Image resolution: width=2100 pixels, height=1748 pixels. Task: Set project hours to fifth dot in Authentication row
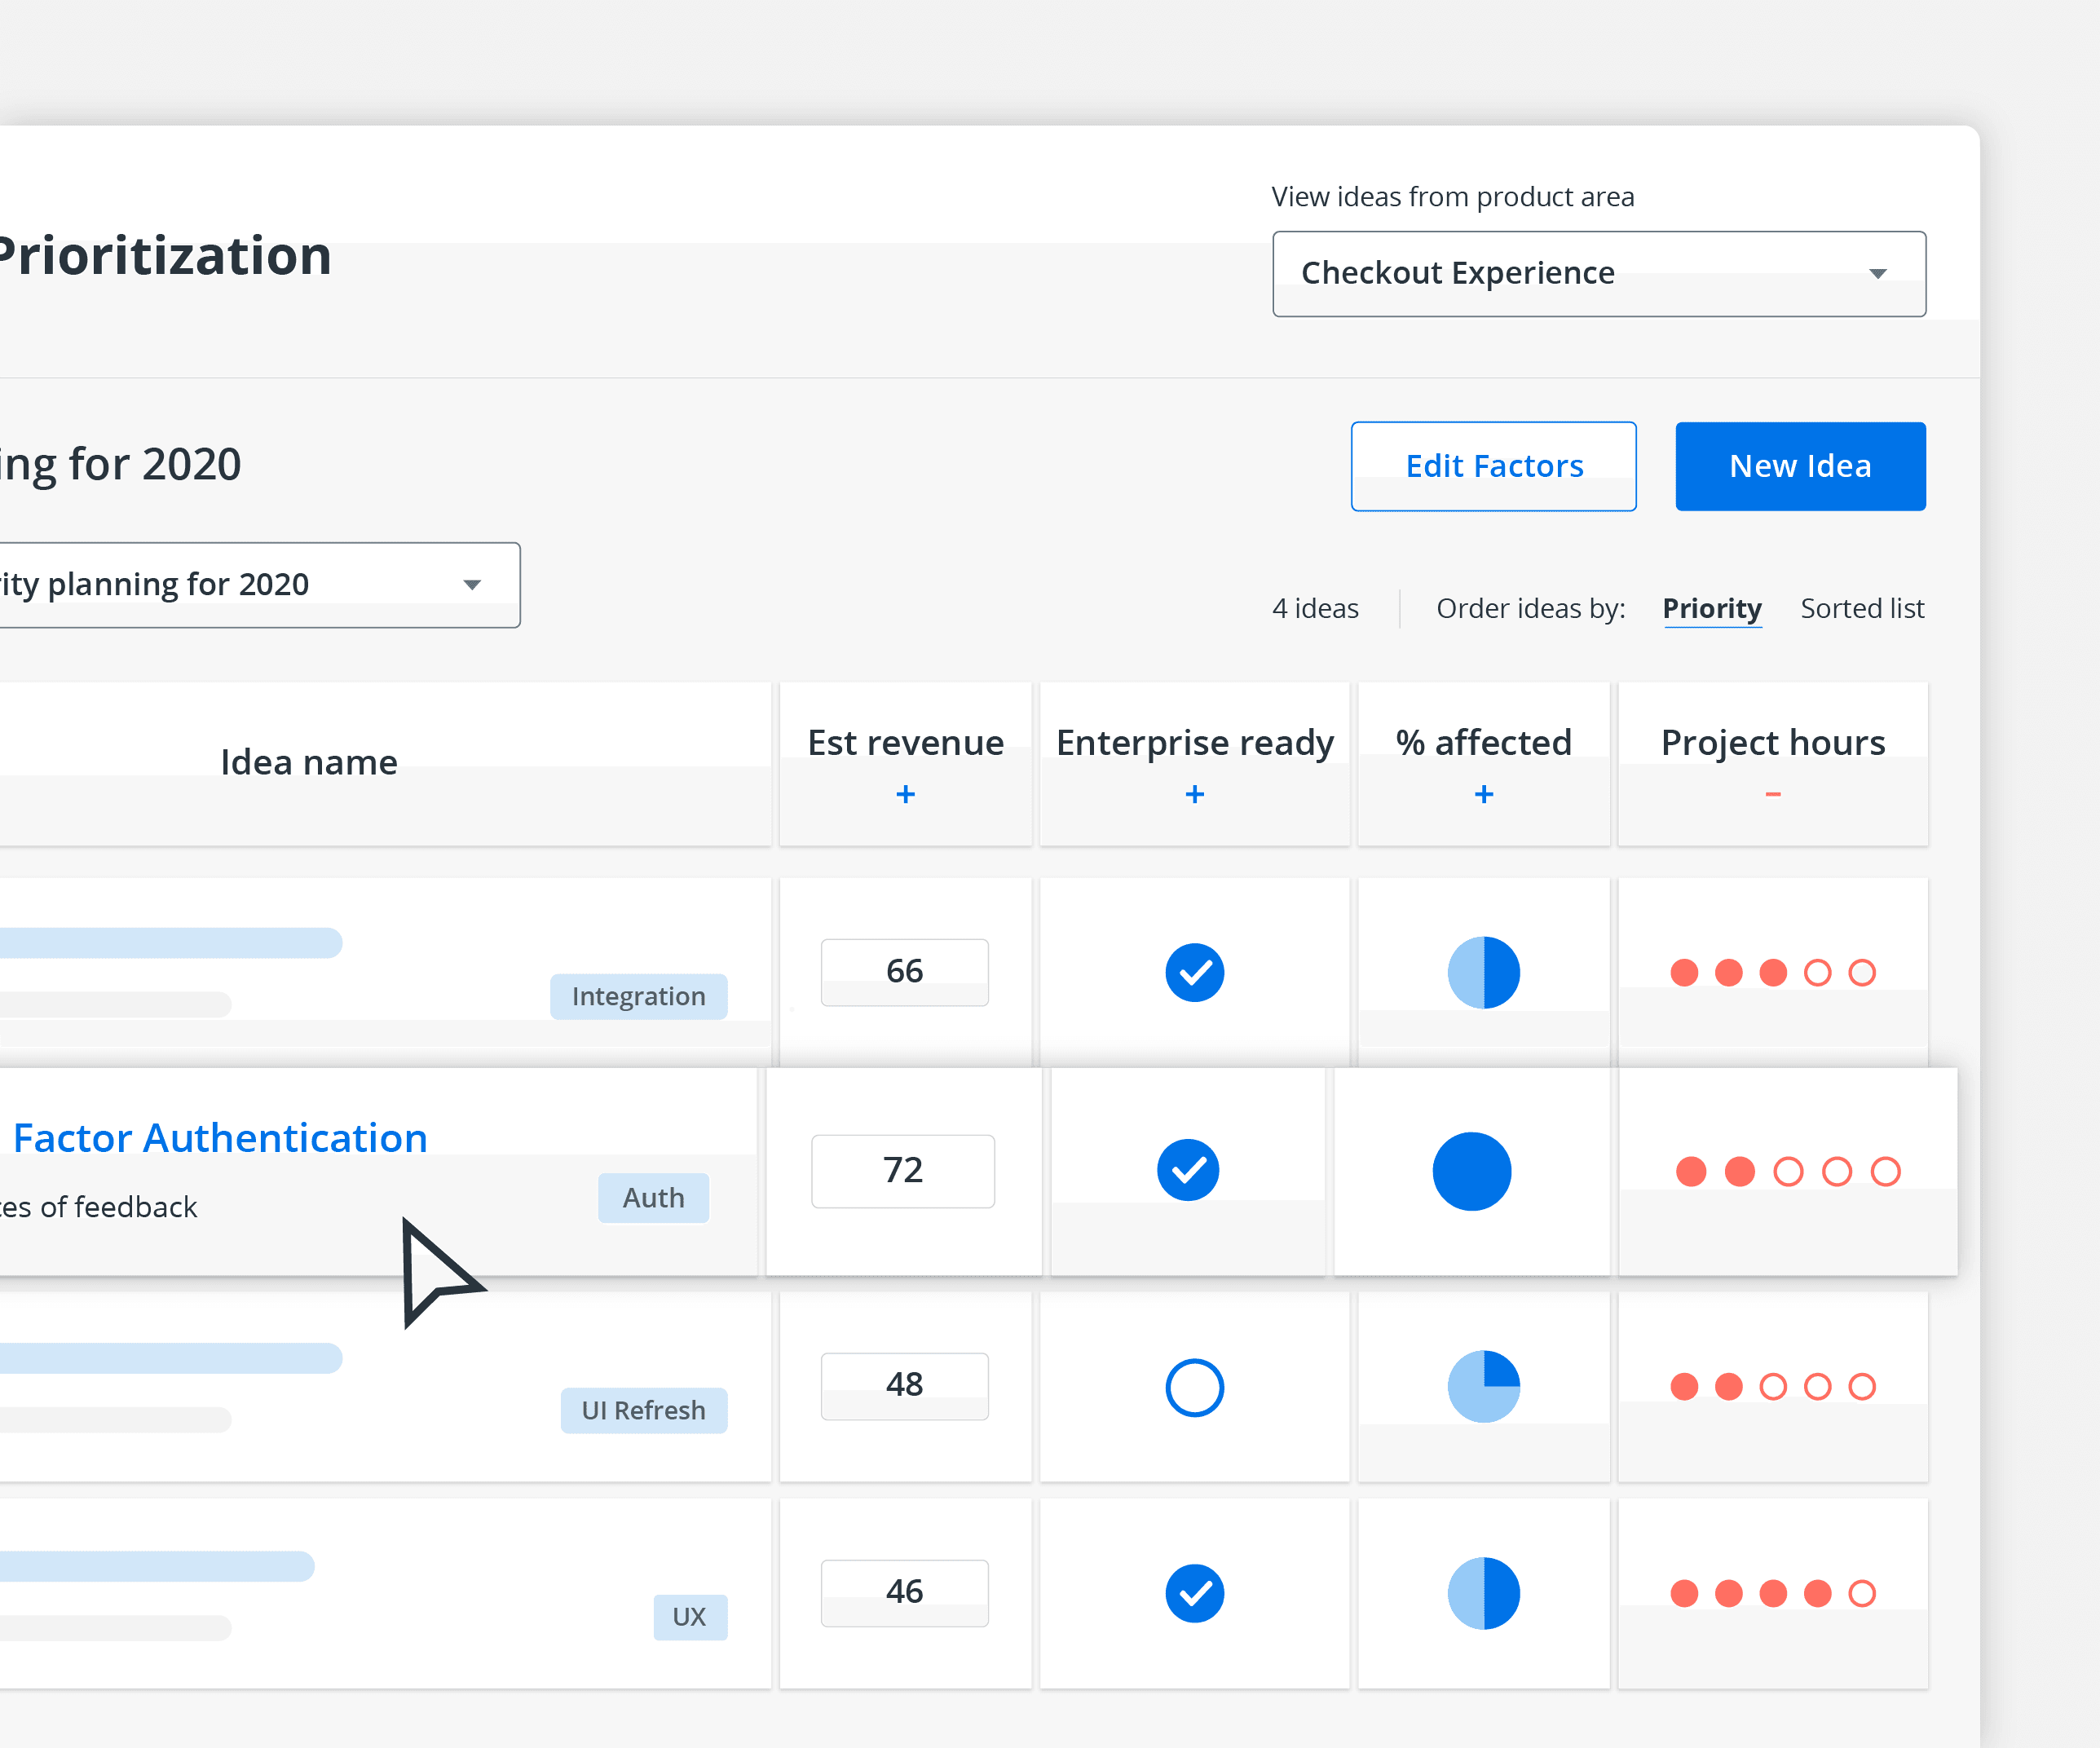(x=1885, y=1171)
